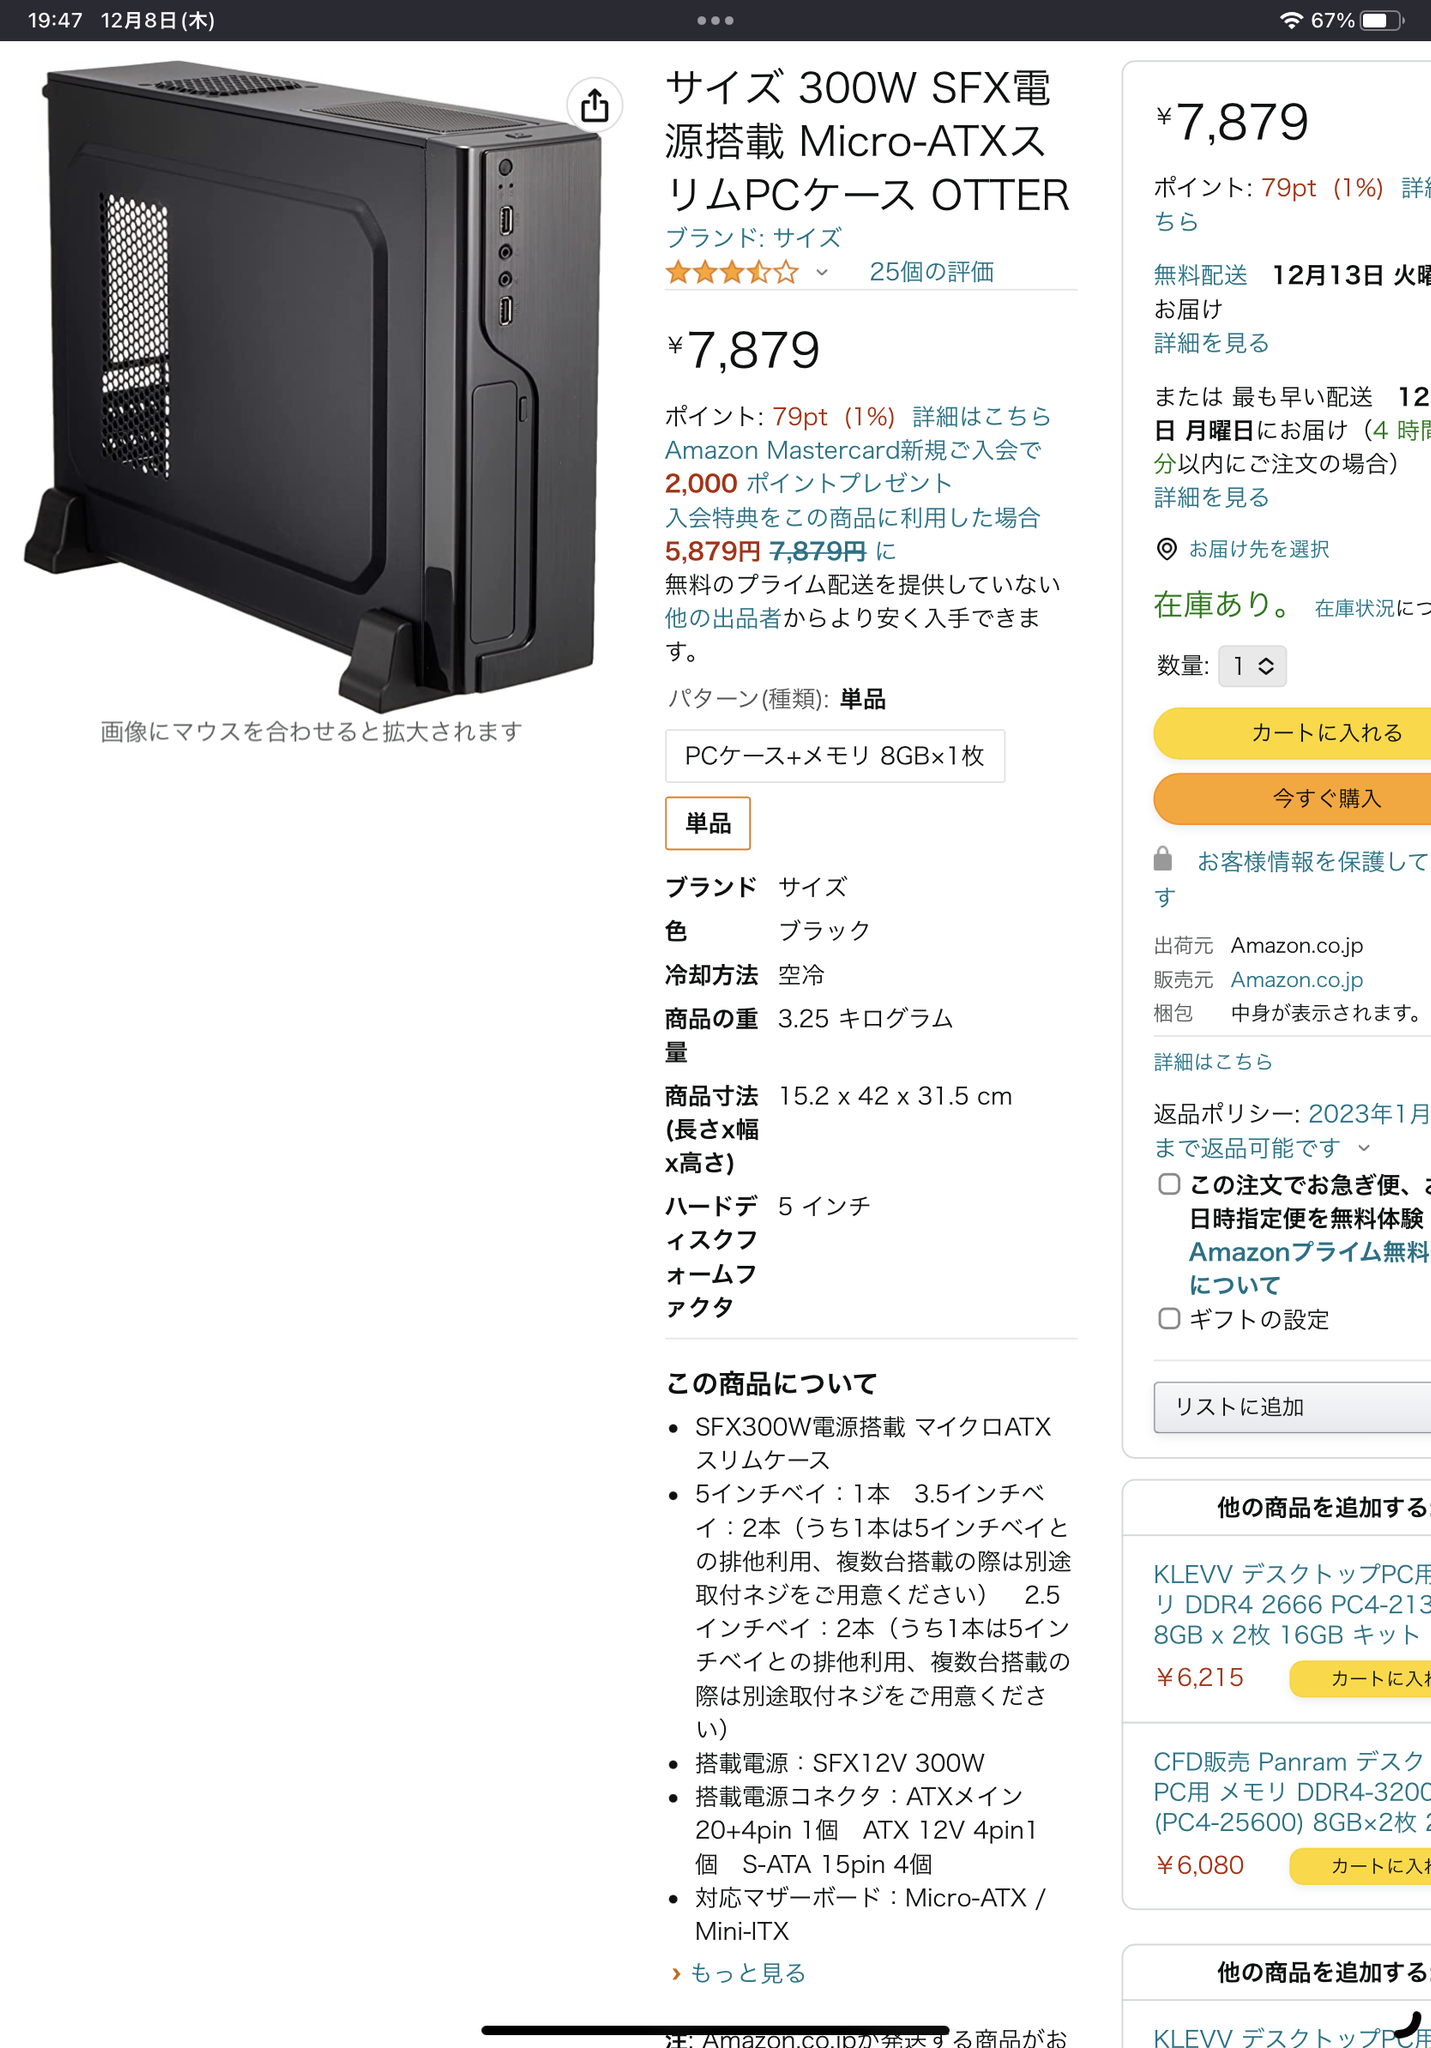Expand the 返品ポリシー return policy chevron
This screenshot has width=1431, height=2048.
(1364, 1148)
